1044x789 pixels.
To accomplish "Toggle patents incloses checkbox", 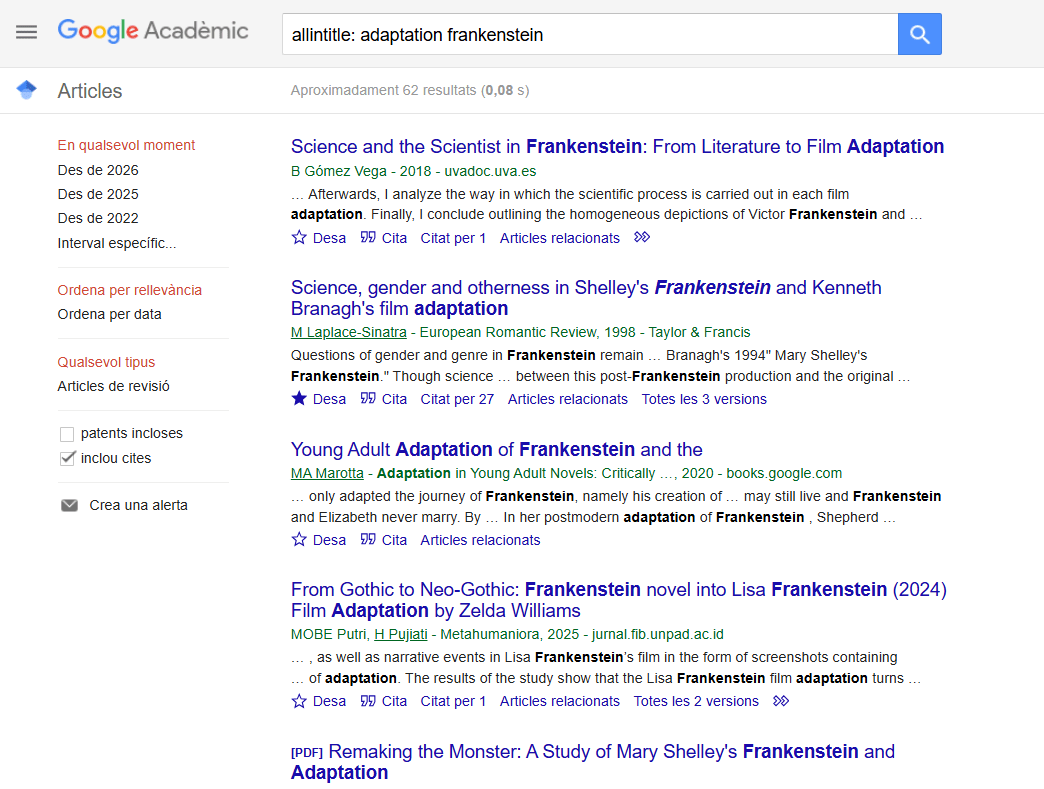I will click(x=67, y=434).
